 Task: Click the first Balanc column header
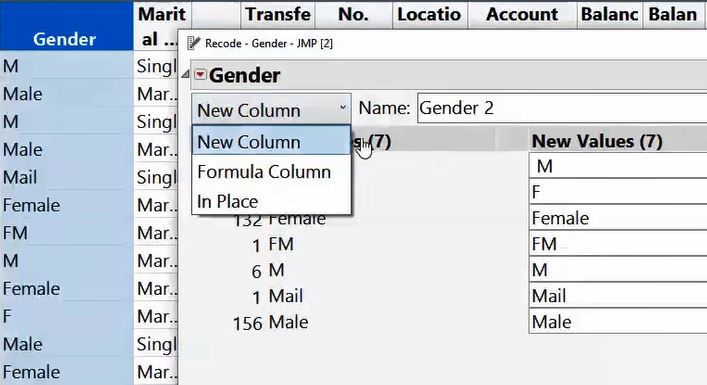coord(609,14)
